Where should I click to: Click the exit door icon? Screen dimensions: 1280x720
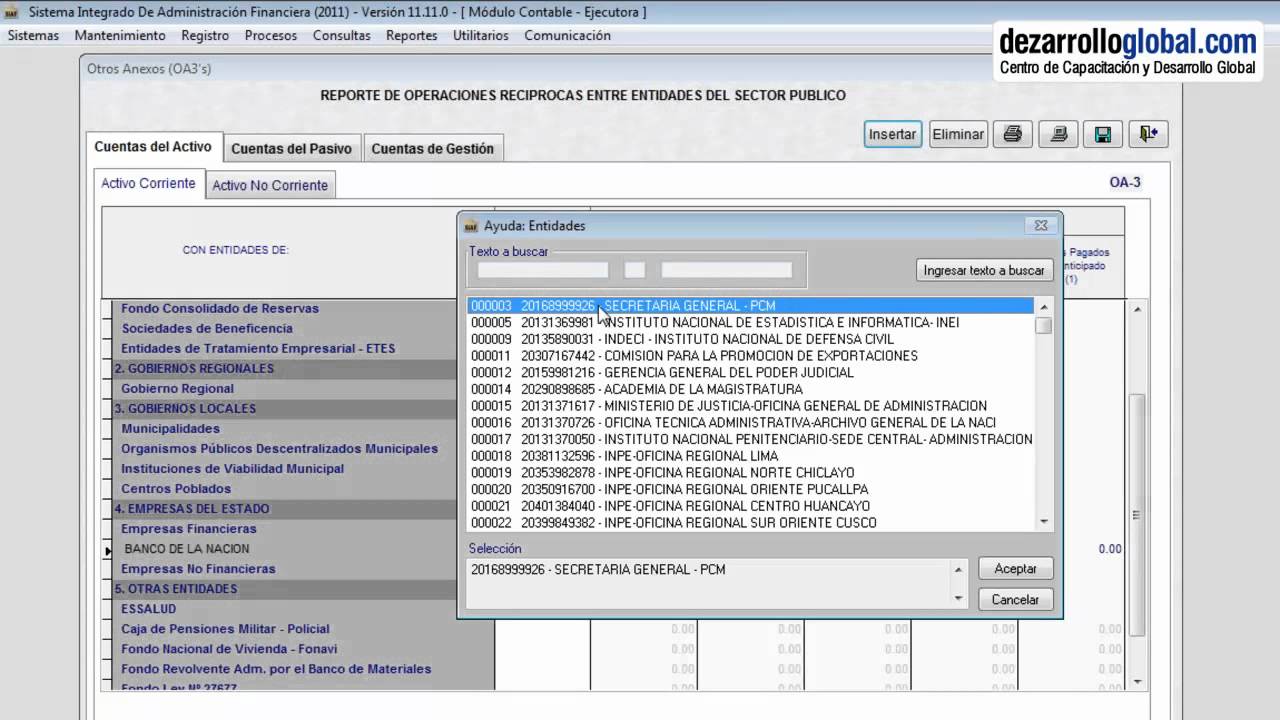(x=1149, y=134)
